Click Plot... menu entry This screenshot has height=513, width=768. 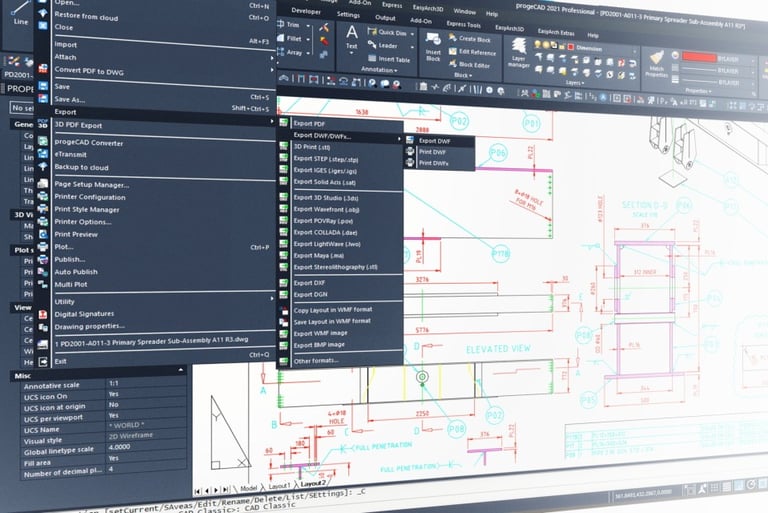(x=64, y=247)
